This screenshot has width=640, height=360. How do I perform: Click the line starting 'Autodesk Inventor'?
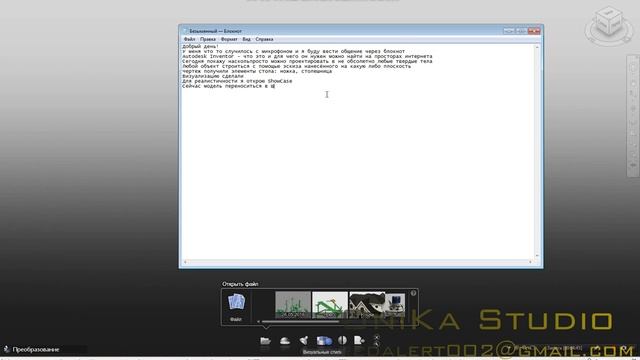point(307,56)
